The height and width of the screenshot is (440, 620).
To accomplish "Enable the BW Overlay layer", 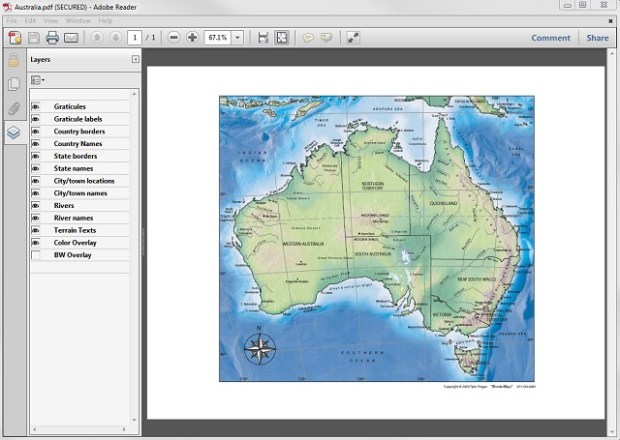I will [36, 255].
